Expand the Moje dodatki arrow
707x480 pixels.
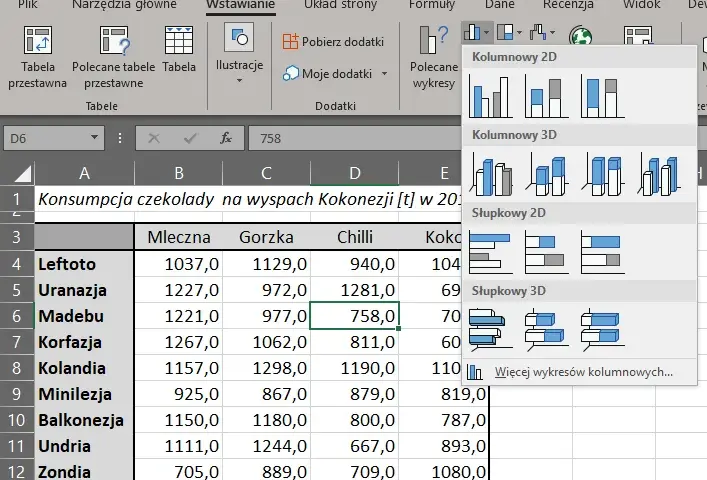384,73
